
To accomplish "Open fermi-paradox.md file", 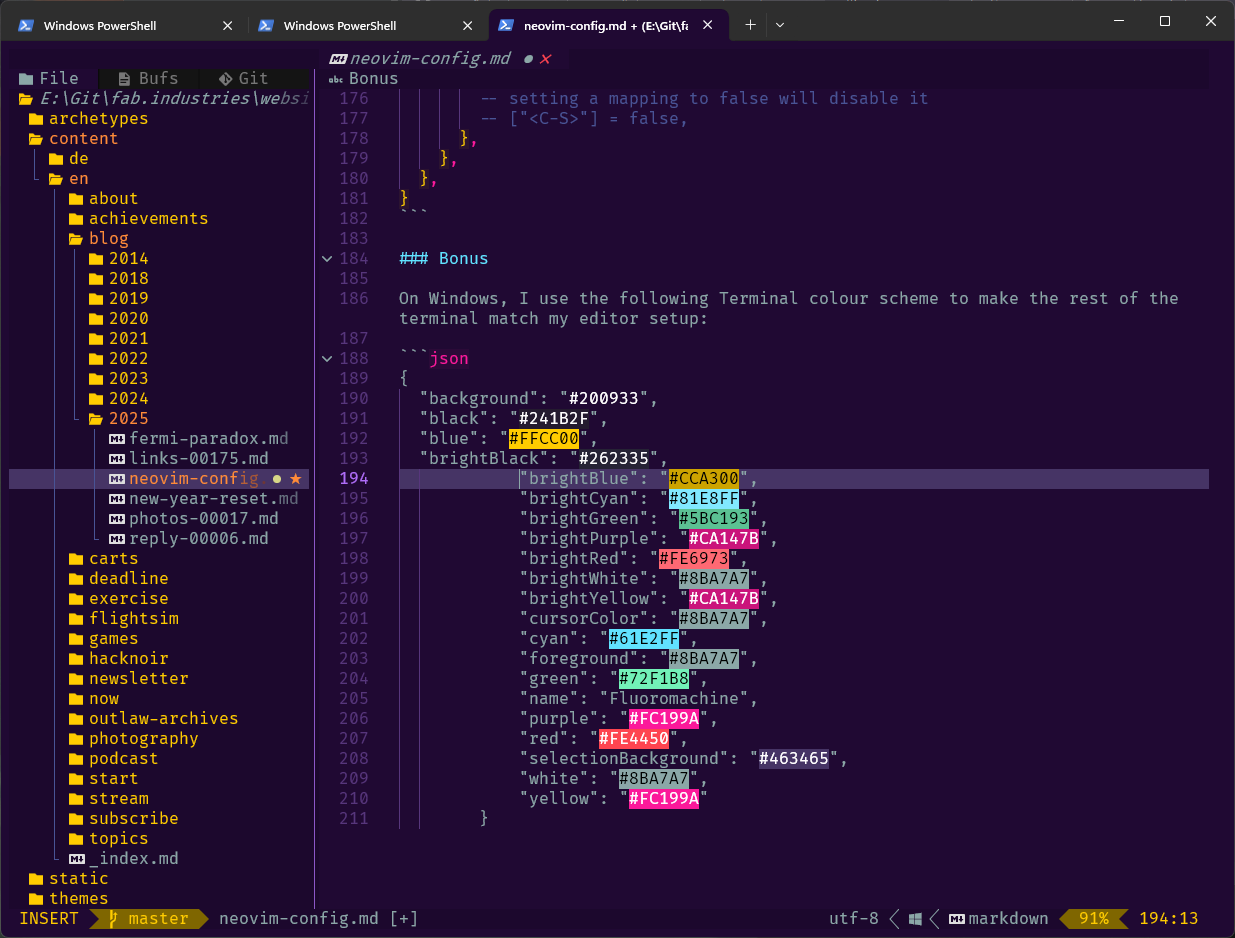I will click(x=198, y=438).
